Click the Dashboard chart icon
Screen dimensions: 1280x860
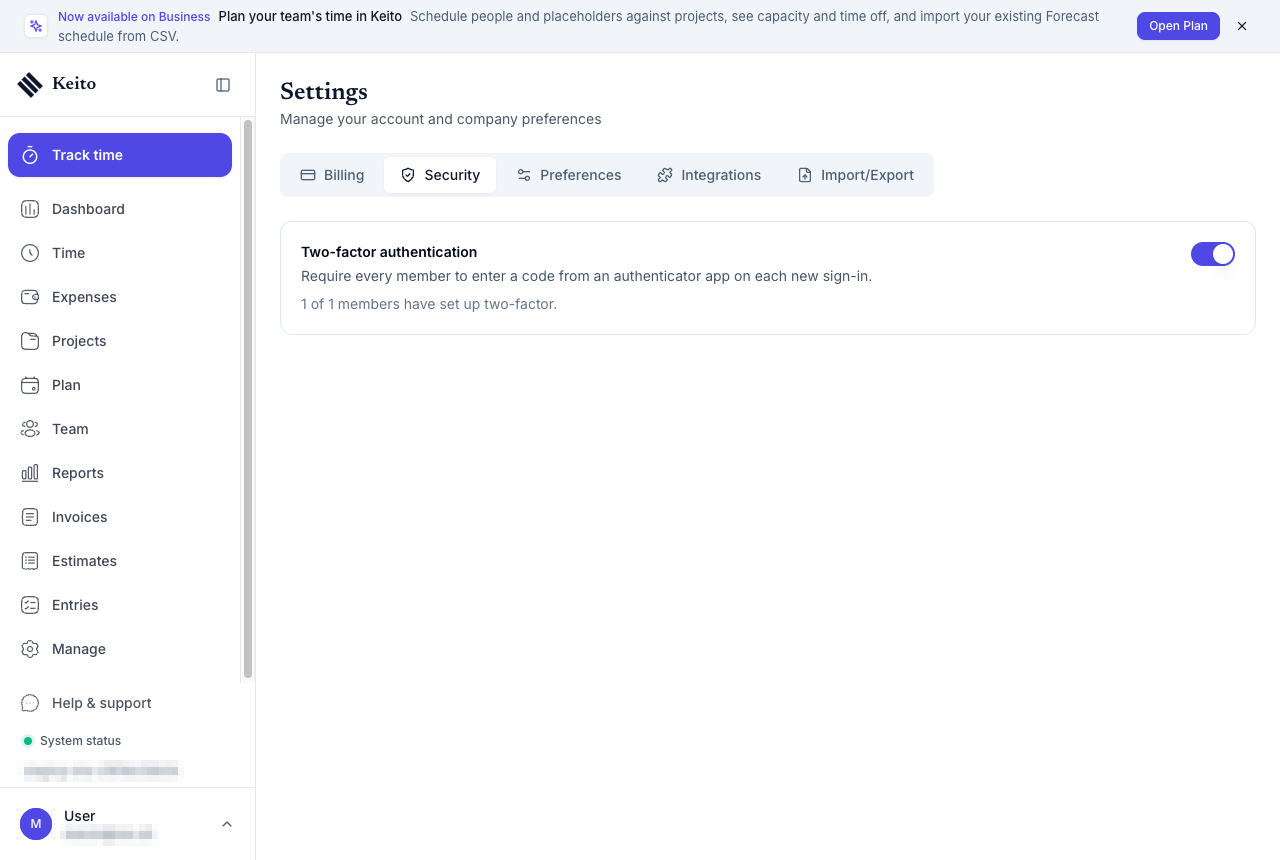tap(30, 209)
